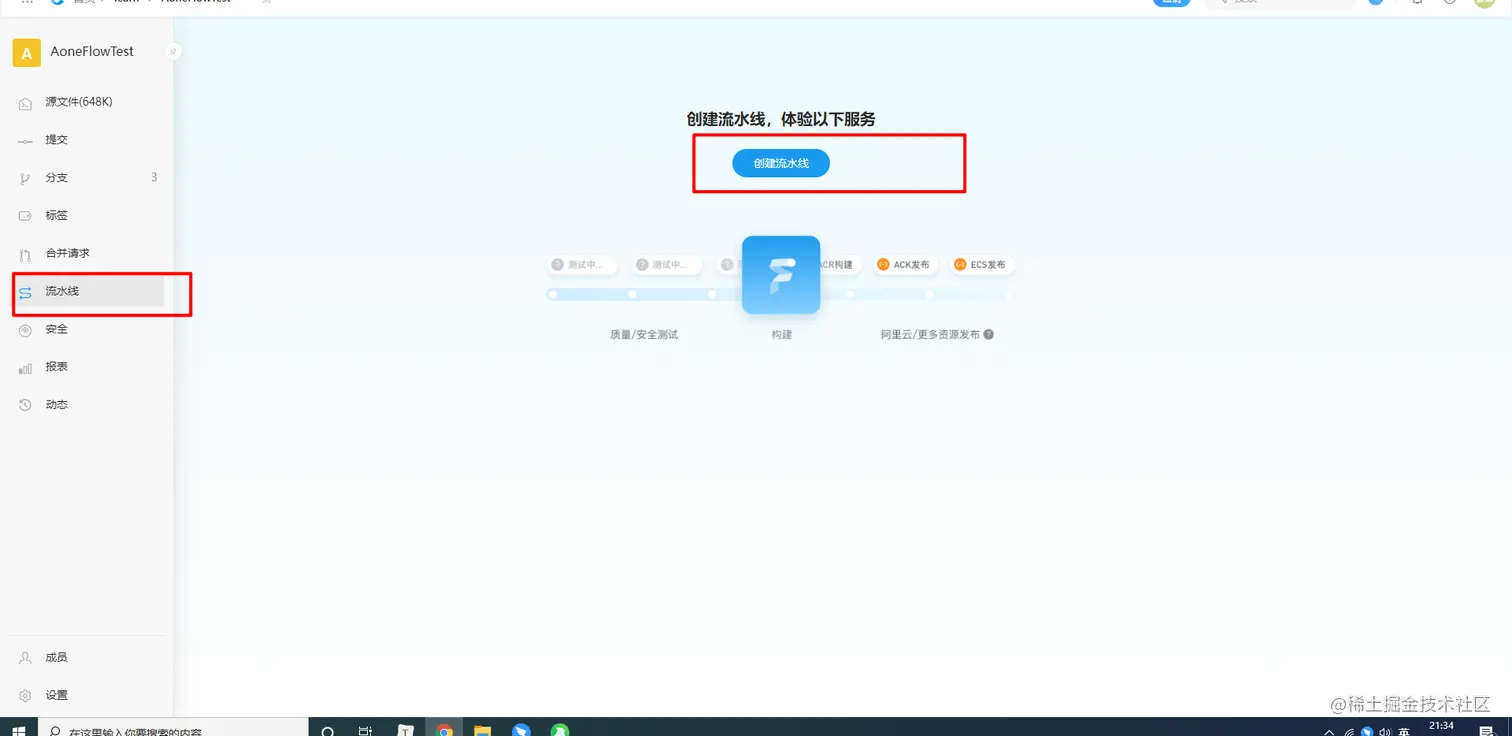Open 源文件(648K) in the sidebar
Screen dimensions: 1512x736
point(88,102)
